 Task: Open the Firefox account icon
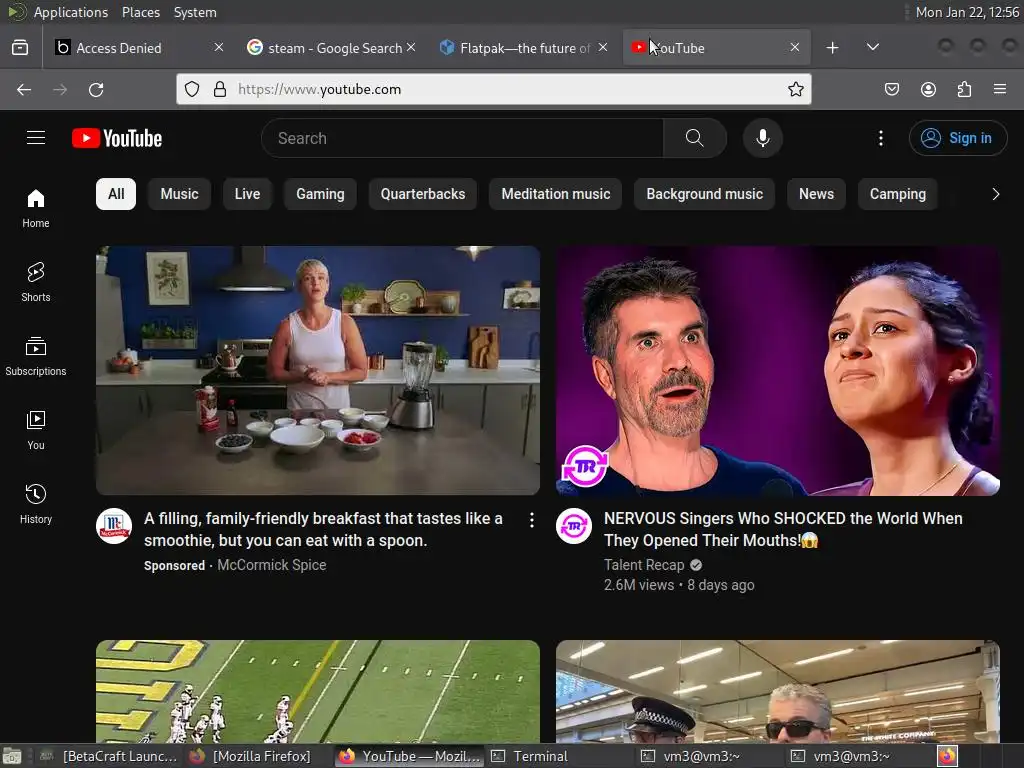click(x=928, y=89)
